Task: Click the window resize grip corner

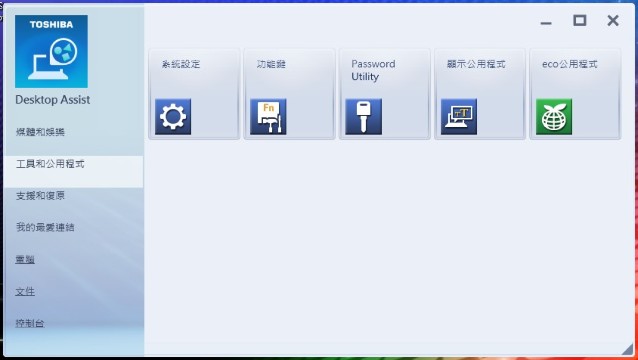Action: (628, 349)
